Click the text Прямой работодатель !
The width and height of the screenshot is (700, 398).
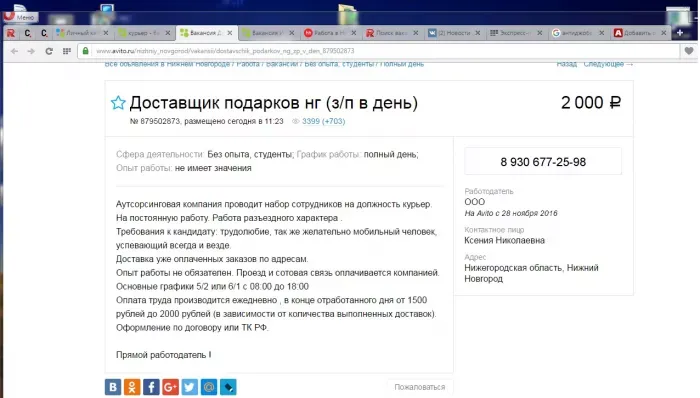pos(163,355)
